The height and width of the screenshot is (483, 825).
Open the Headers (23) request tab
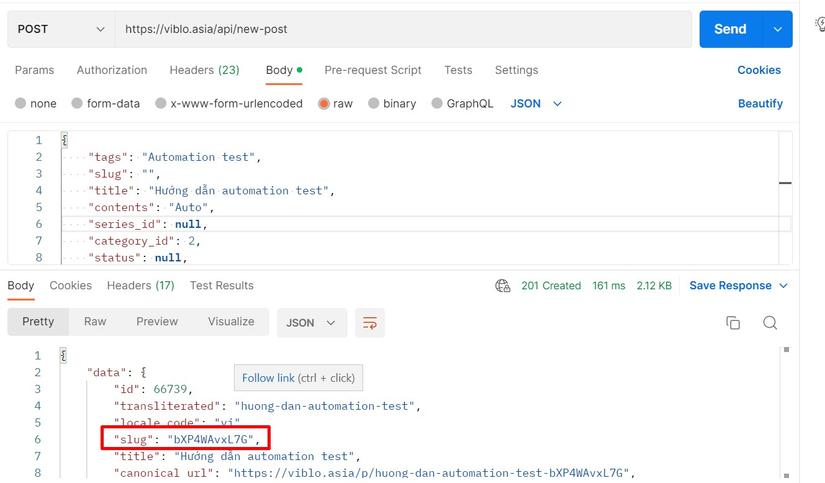[x=204, y=70]
